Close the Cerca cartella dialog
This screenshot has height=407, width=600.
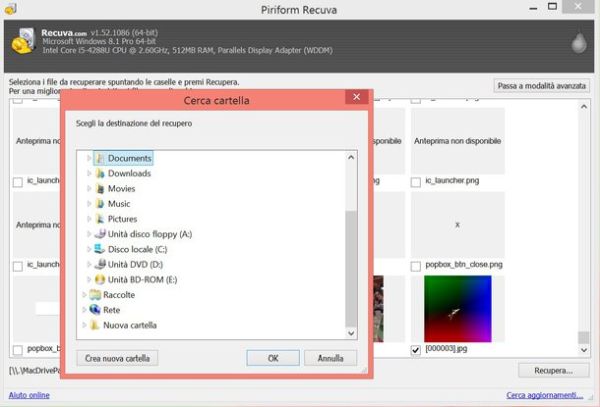click(357, 97)
